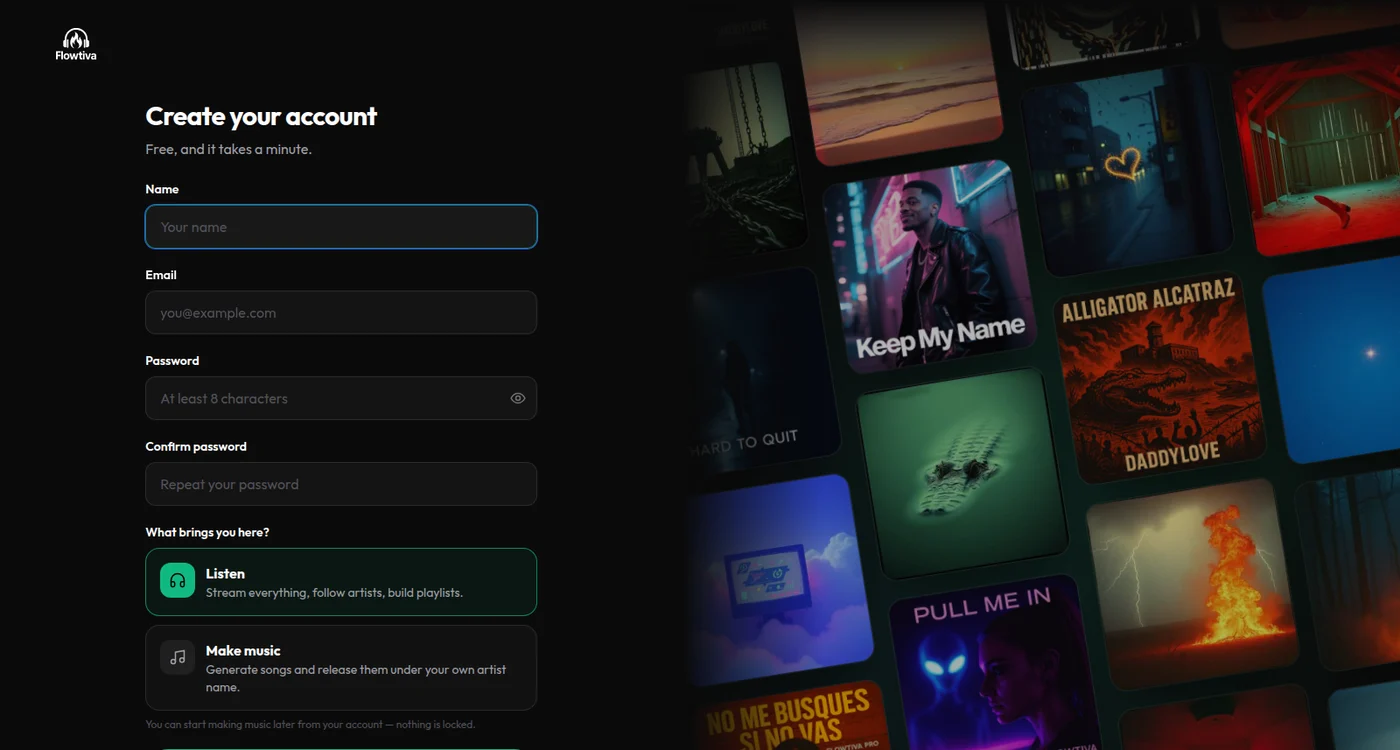Select the Password field
This screenshot has height=750, width=1400.
tap(341, 398)
